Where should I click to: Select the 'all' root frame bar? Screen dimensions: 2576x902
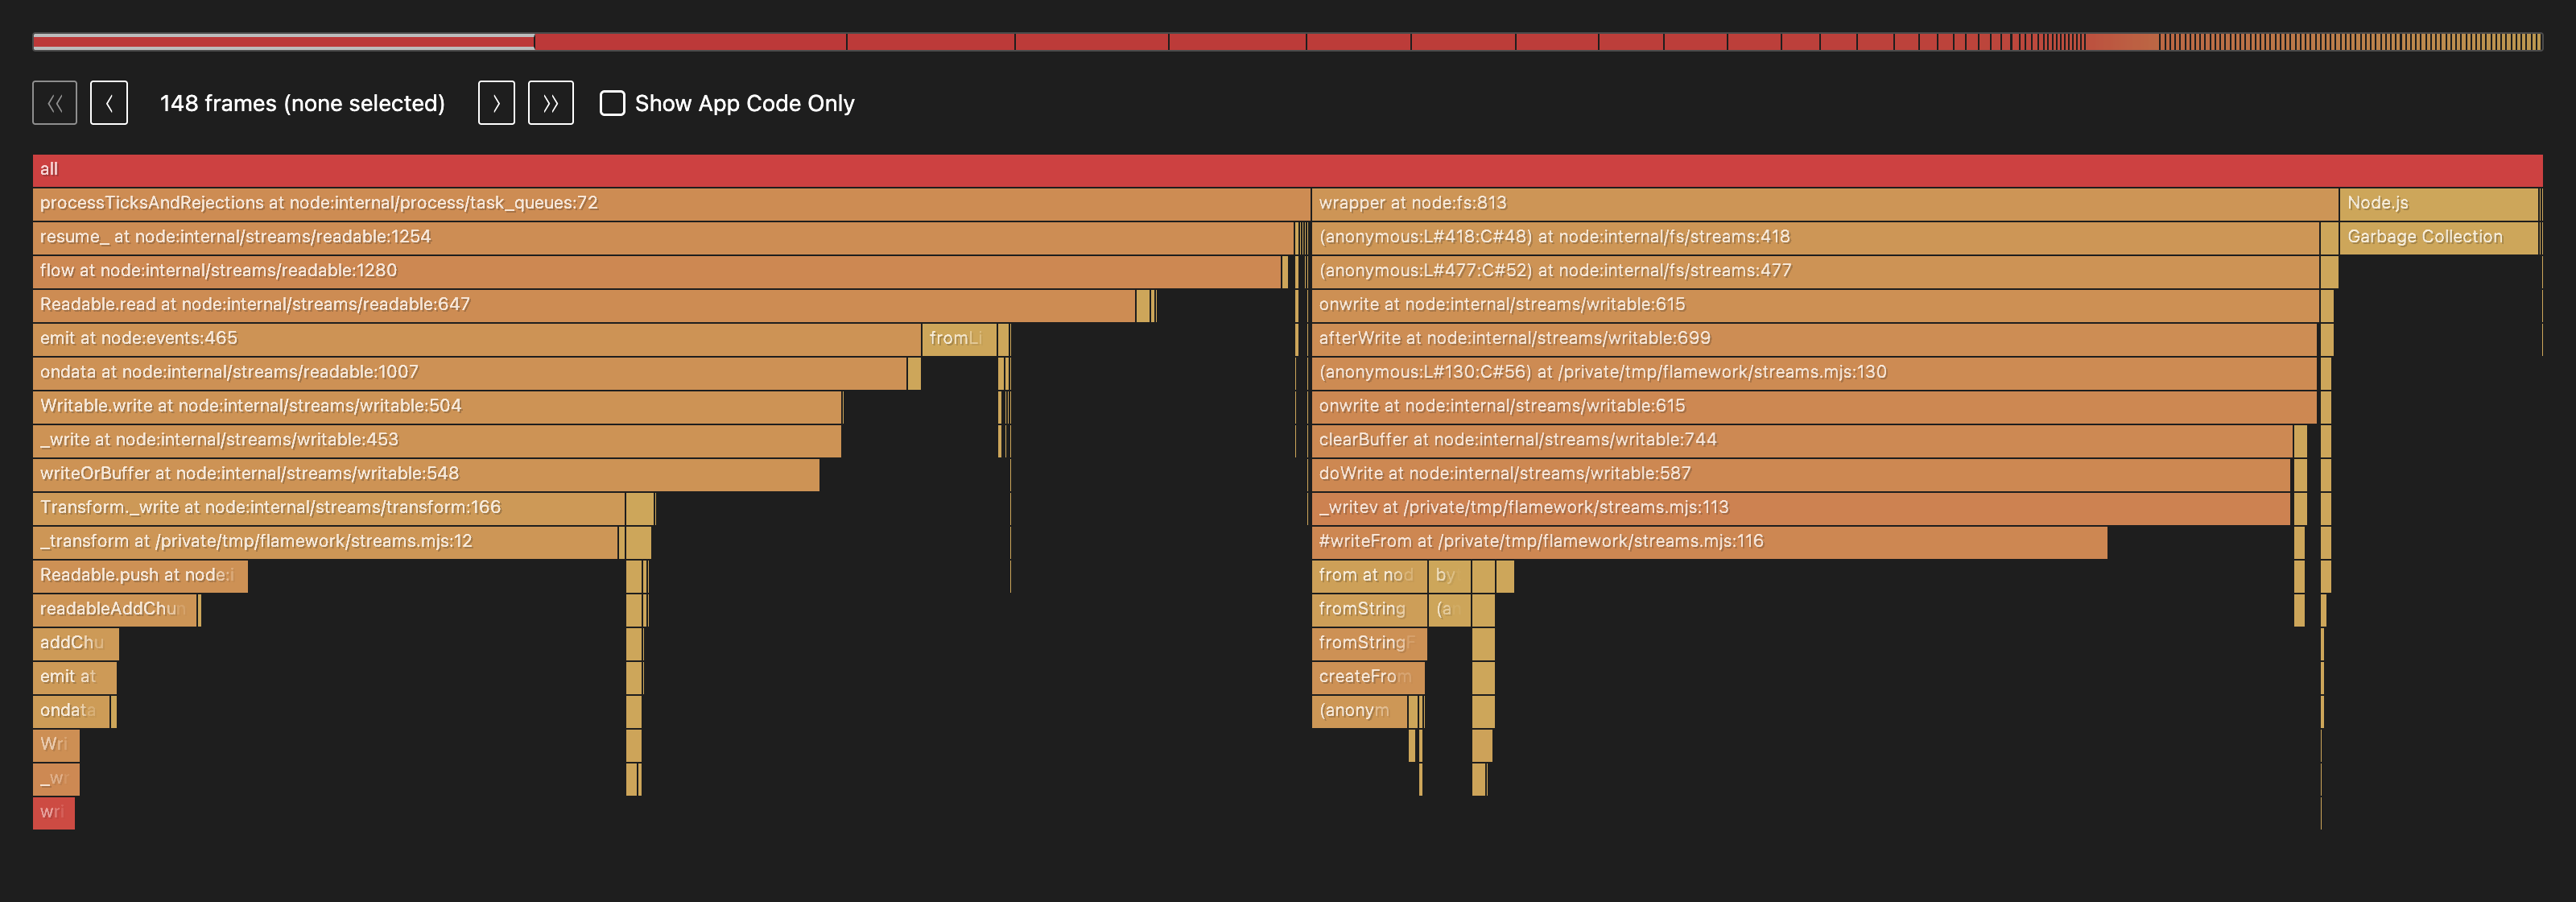[x=1287, y=170]
